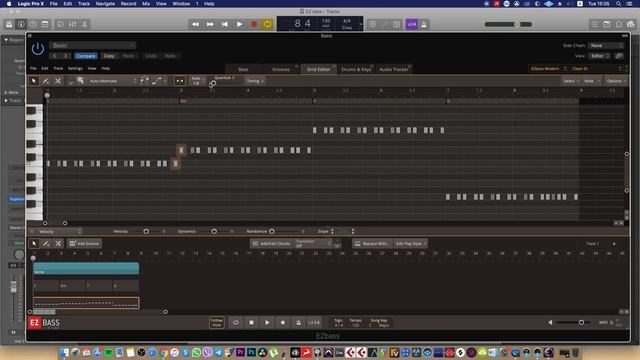Select the song track scissors tool
This screenshot has width=640, height=360.
58,244
